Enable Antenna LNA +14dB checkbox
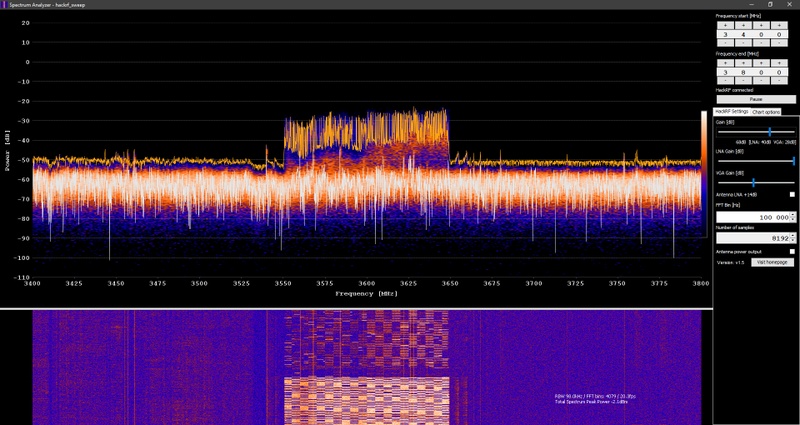 (792, 194)
